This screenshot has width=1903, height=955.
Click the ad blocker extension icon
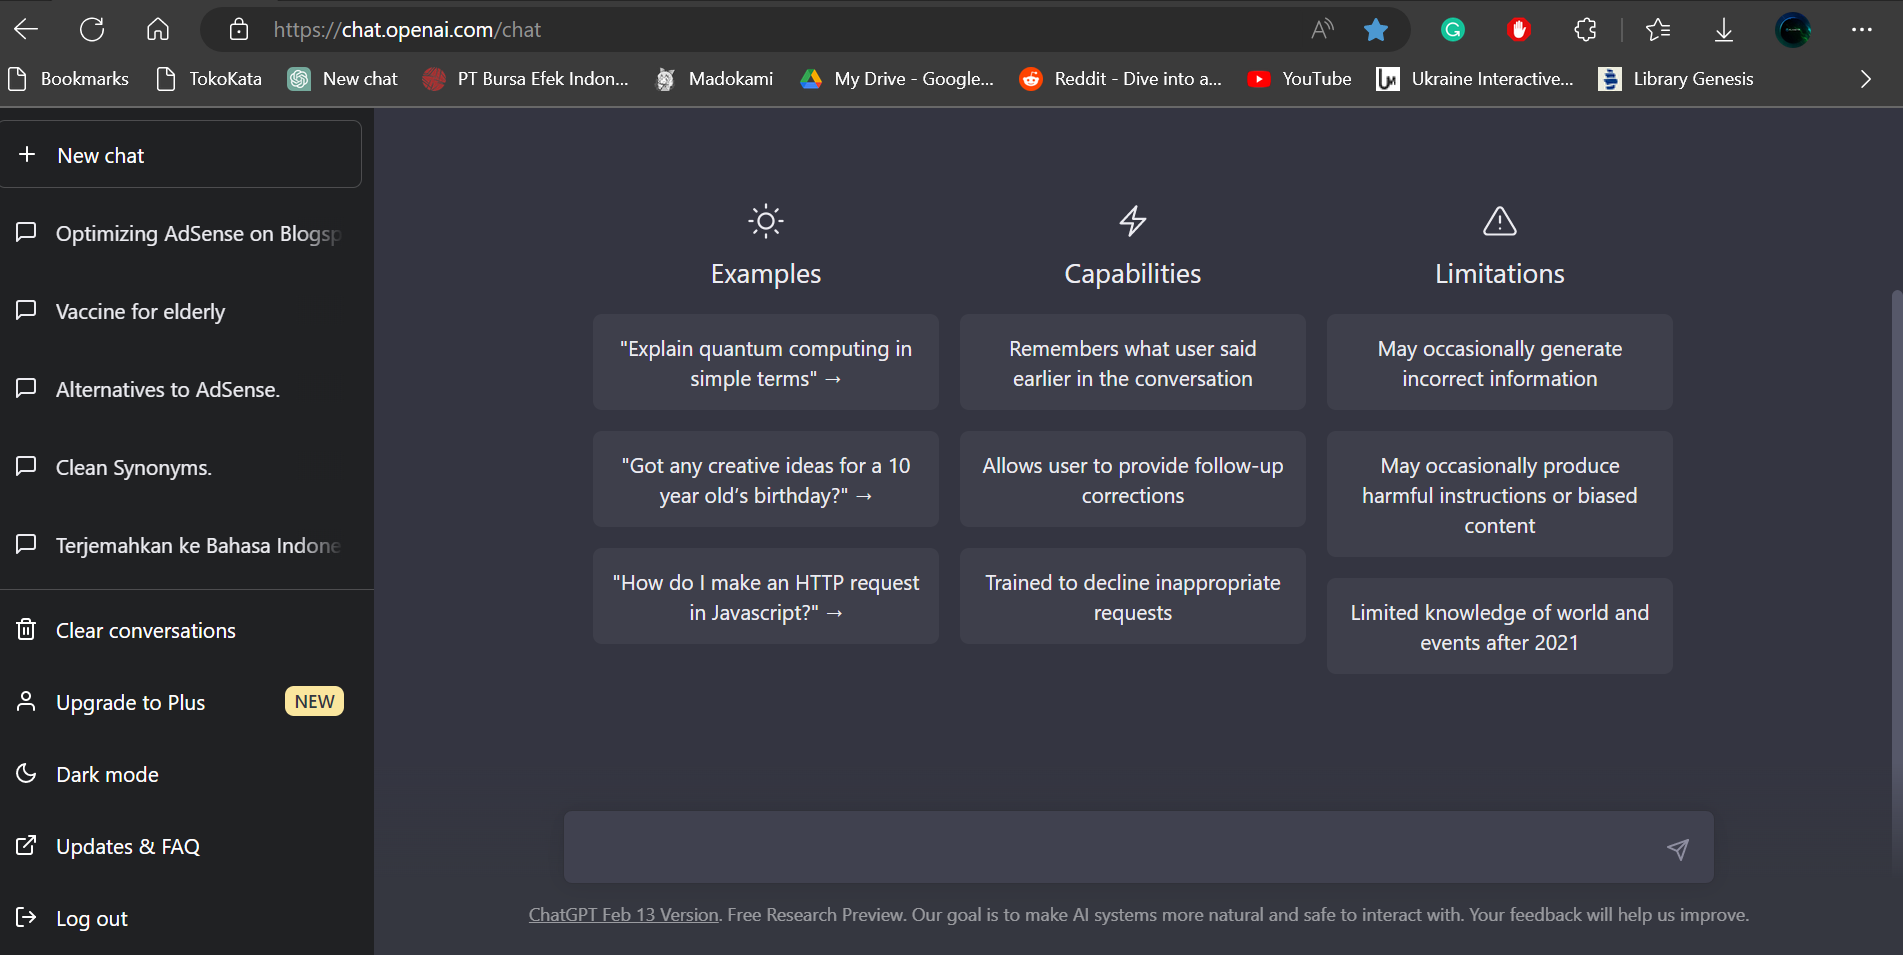pos(1518,29)
